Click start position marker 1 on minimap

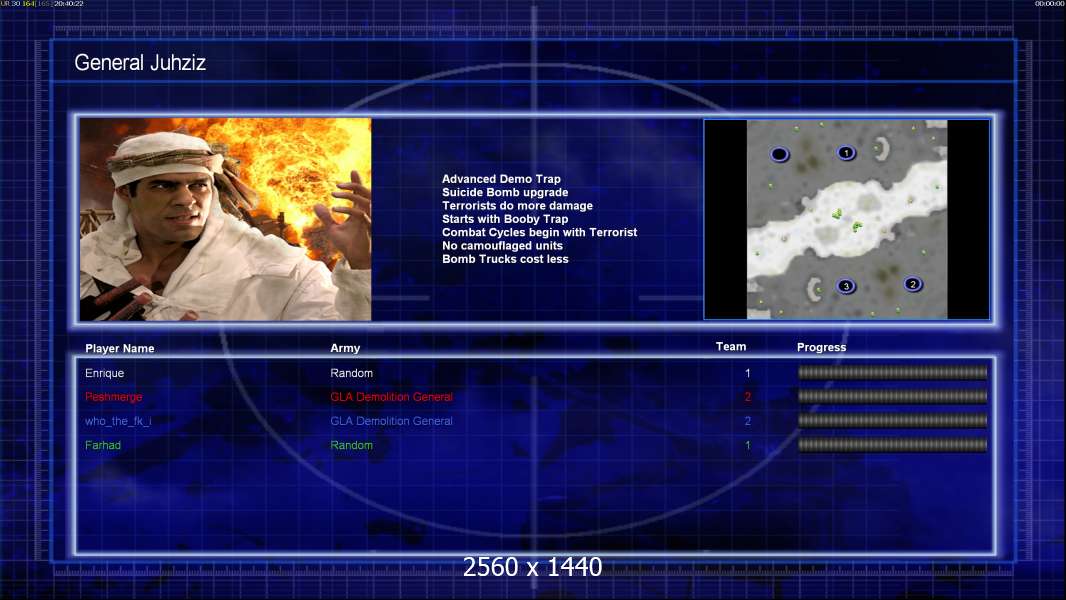pos(846,153)
